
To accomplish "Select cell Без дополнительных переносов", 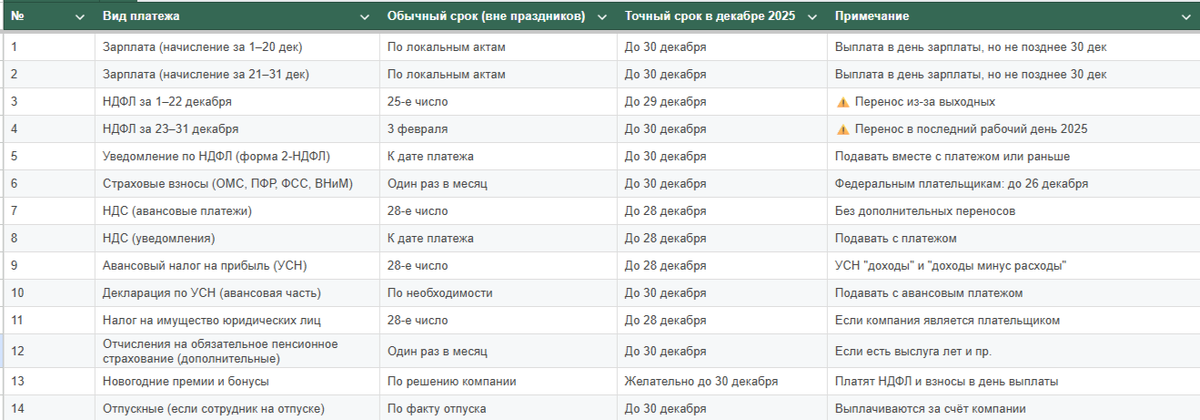I will click(1014, 211).
